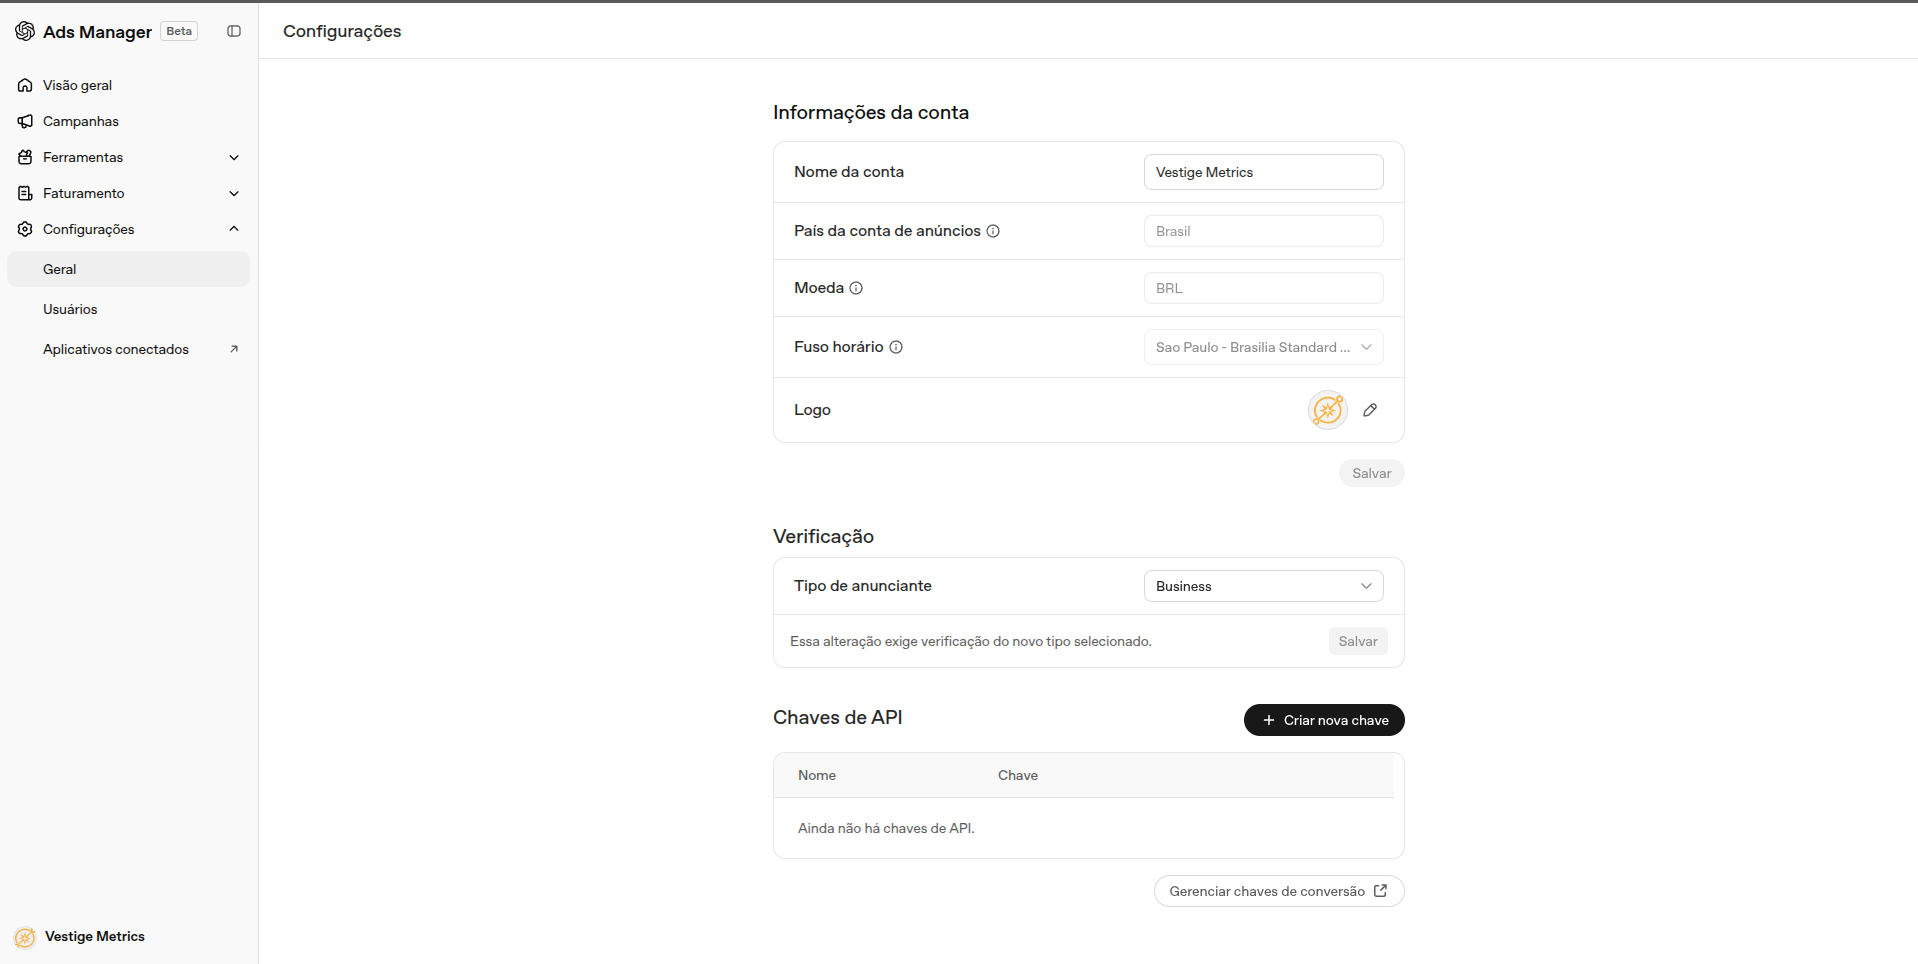Select the Geral settings item
1918x964 pixels.
click(129, 269)
